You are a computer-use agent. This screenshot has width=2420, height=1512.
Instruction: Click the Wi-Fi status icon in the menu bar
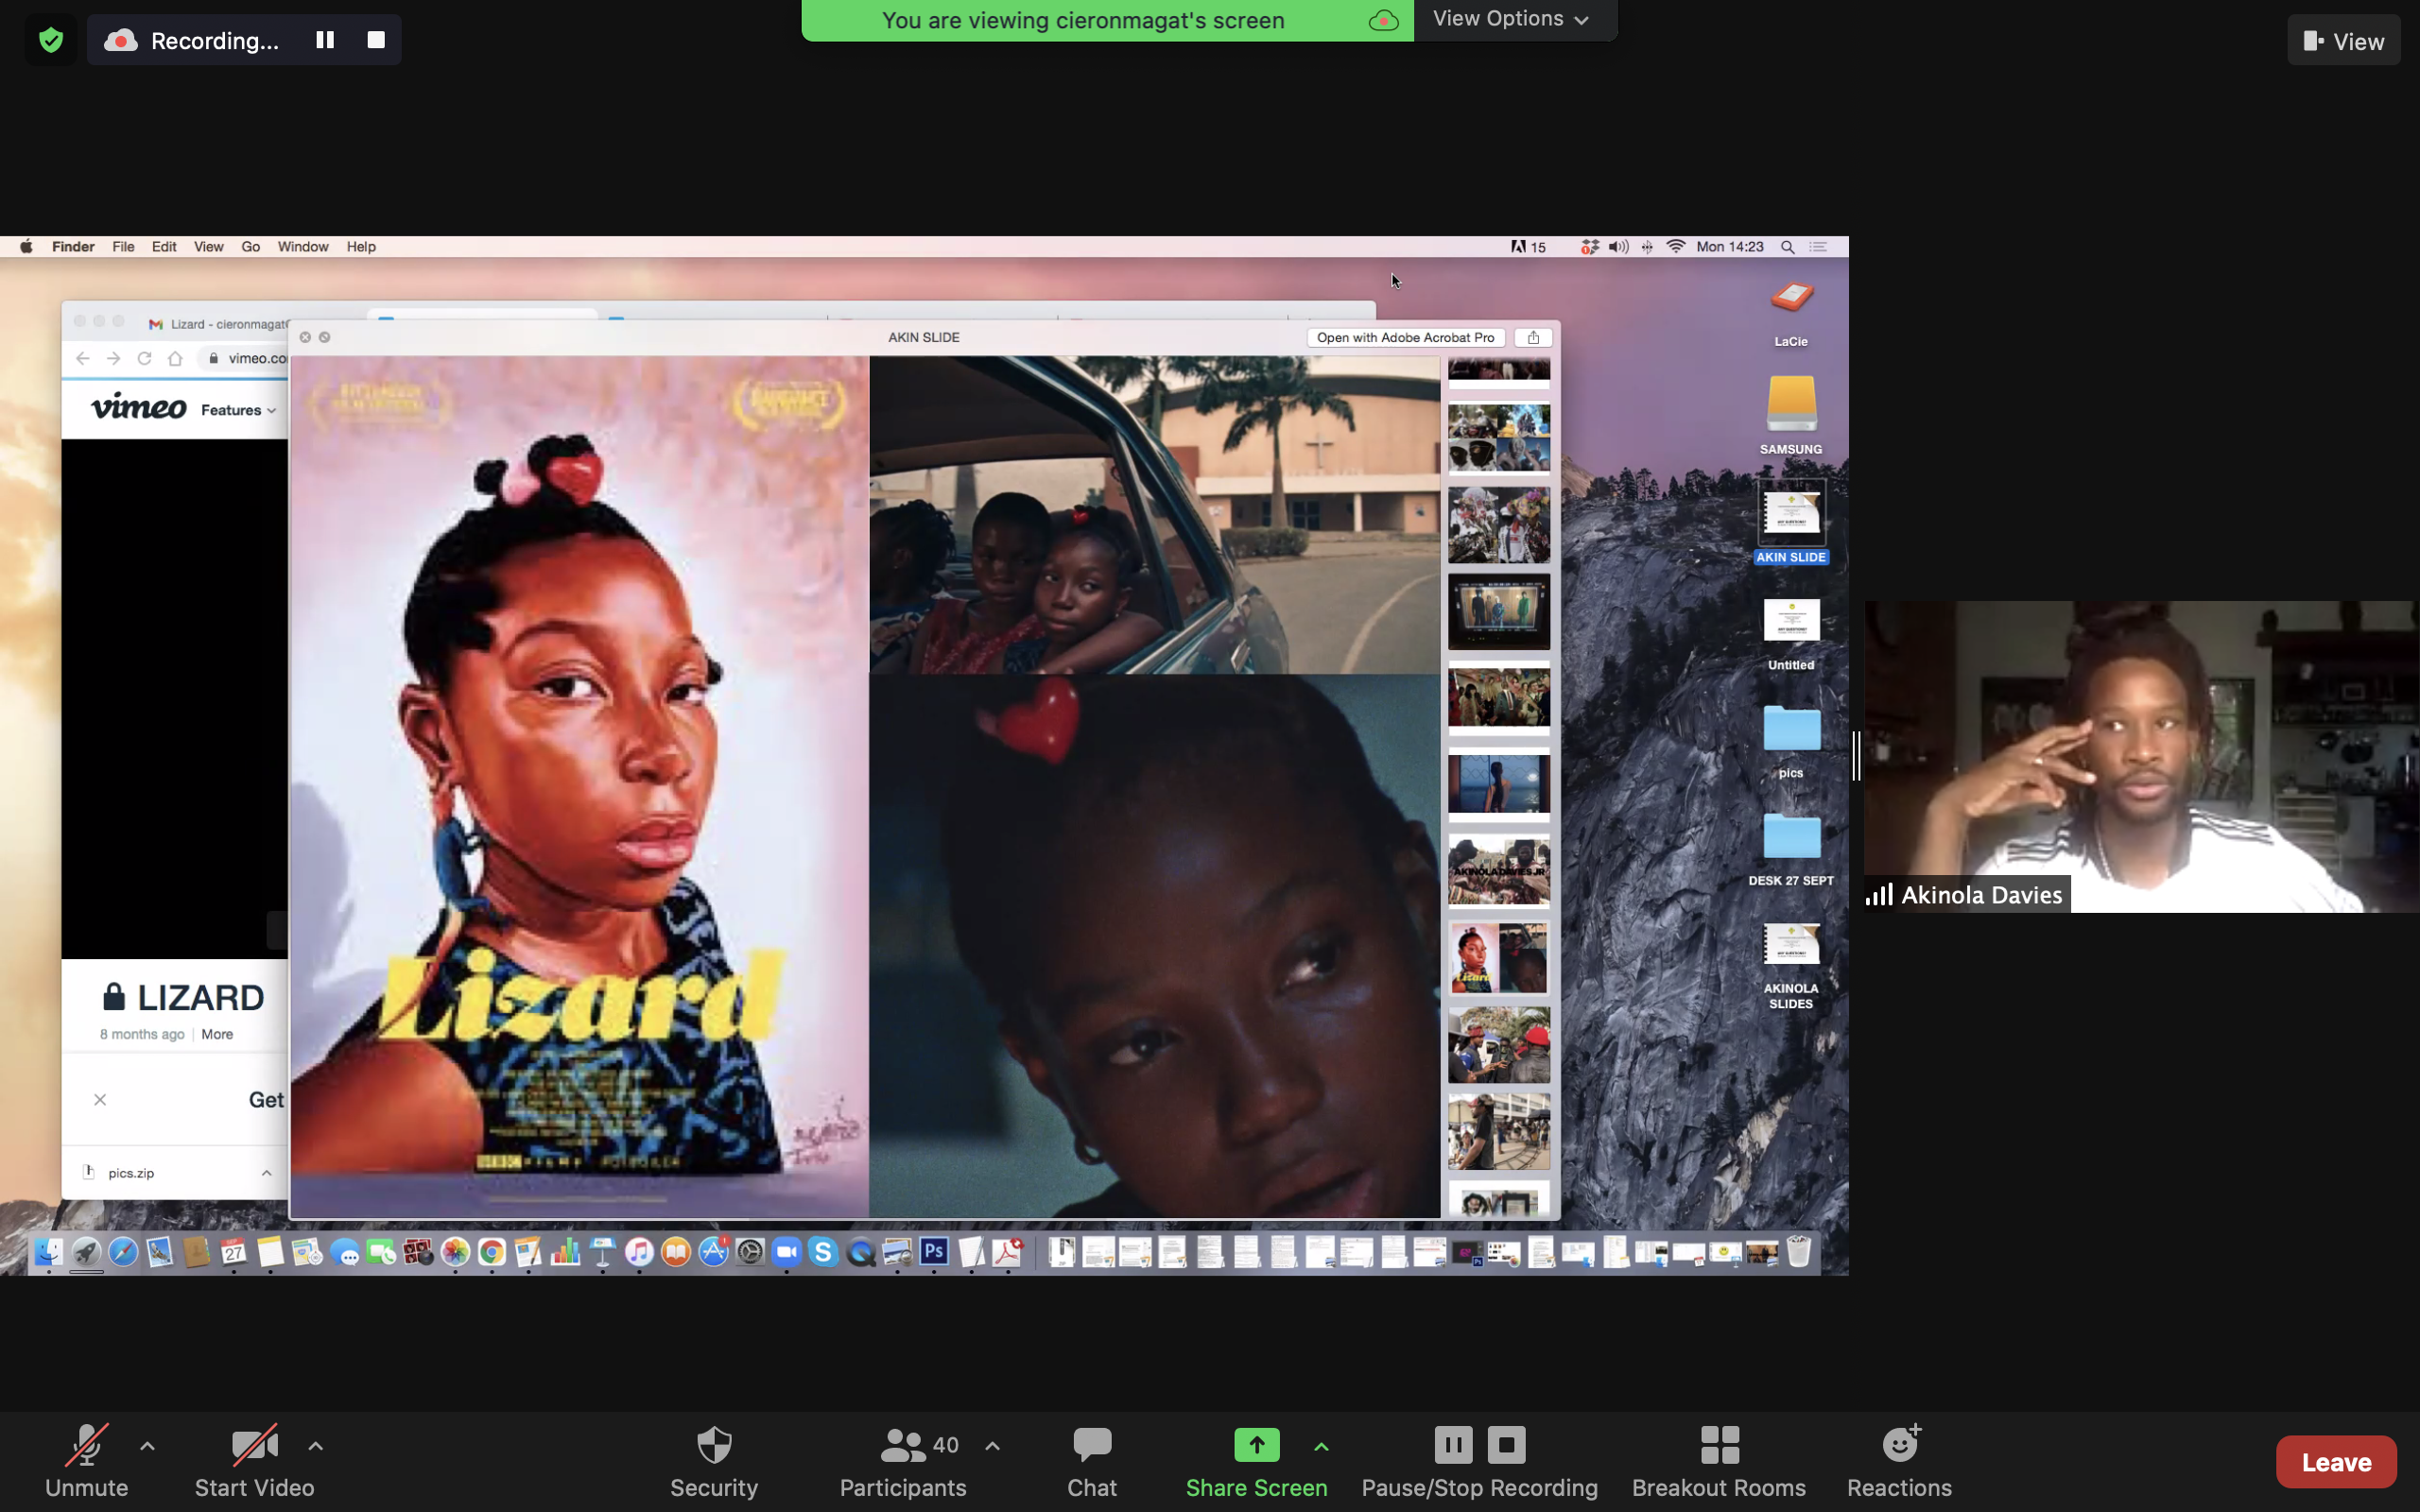1676,247
